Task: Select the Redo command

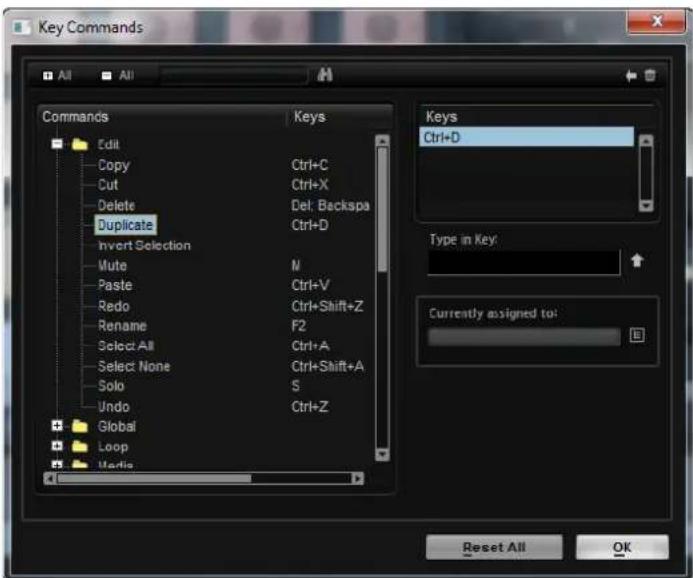Action: coord(114,306)
